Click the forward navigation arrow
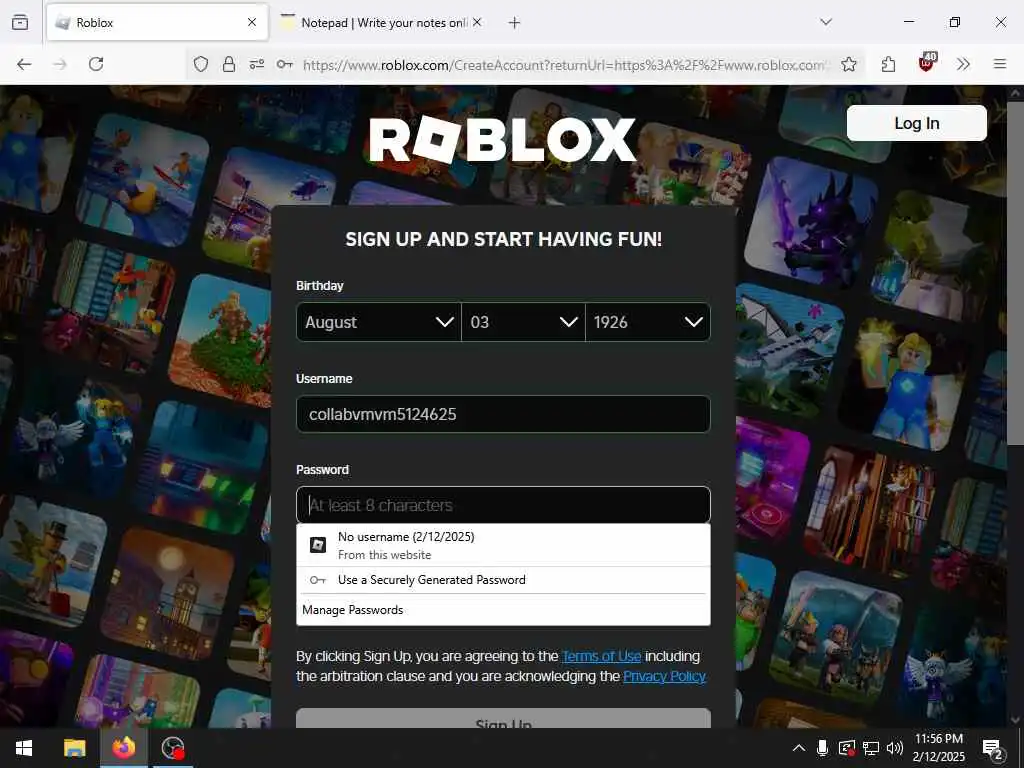 [x=60, y=64]
